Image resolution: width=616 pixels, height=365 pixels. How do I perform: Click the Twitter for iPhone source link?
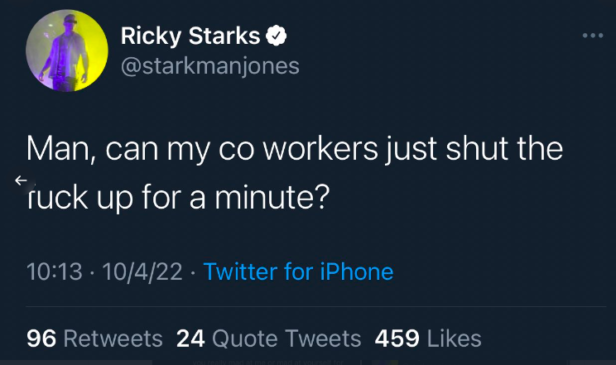[x=298, y=271]
